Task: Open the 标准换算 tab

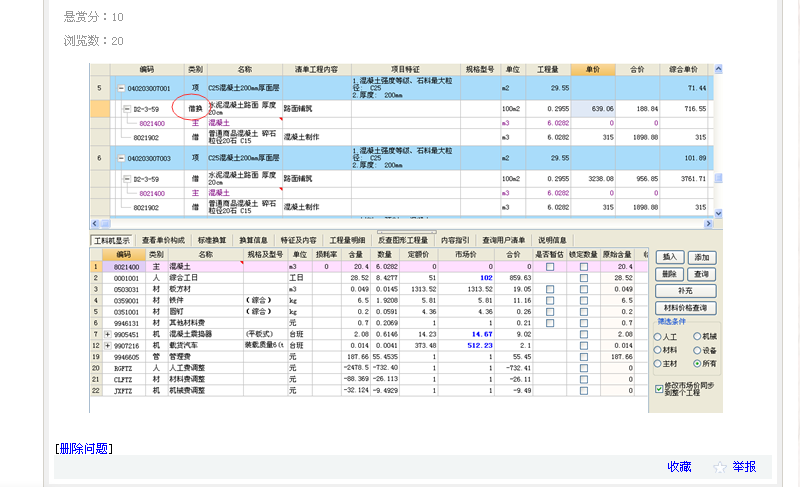Action: click(x=212, y=240)
